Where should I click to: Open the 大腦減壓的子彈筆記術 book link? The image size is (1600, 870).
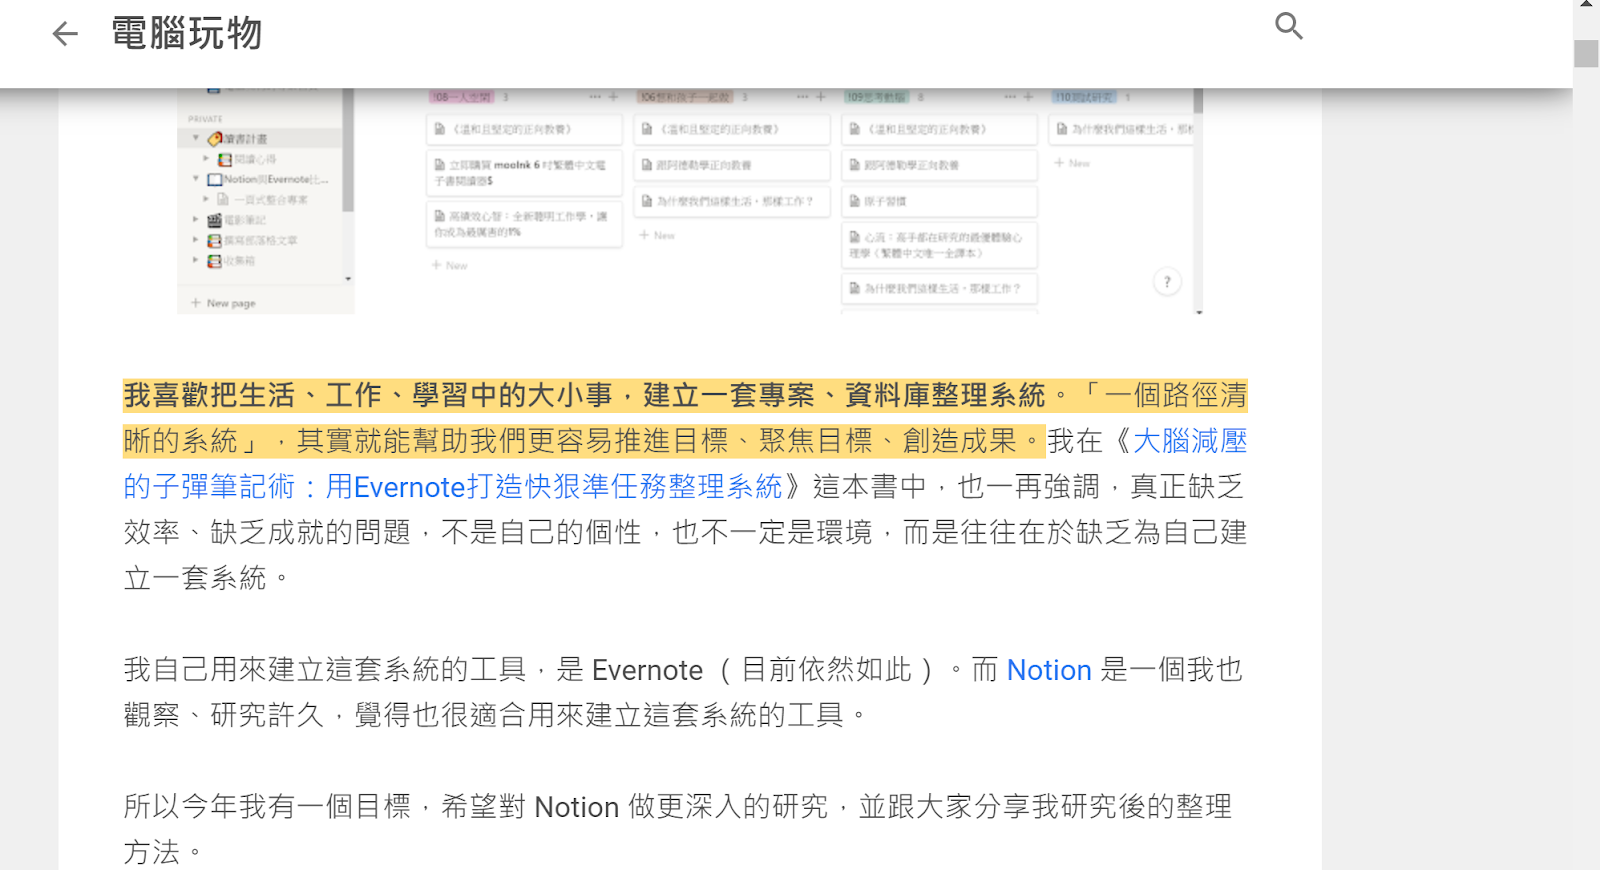tap(685, 464)
